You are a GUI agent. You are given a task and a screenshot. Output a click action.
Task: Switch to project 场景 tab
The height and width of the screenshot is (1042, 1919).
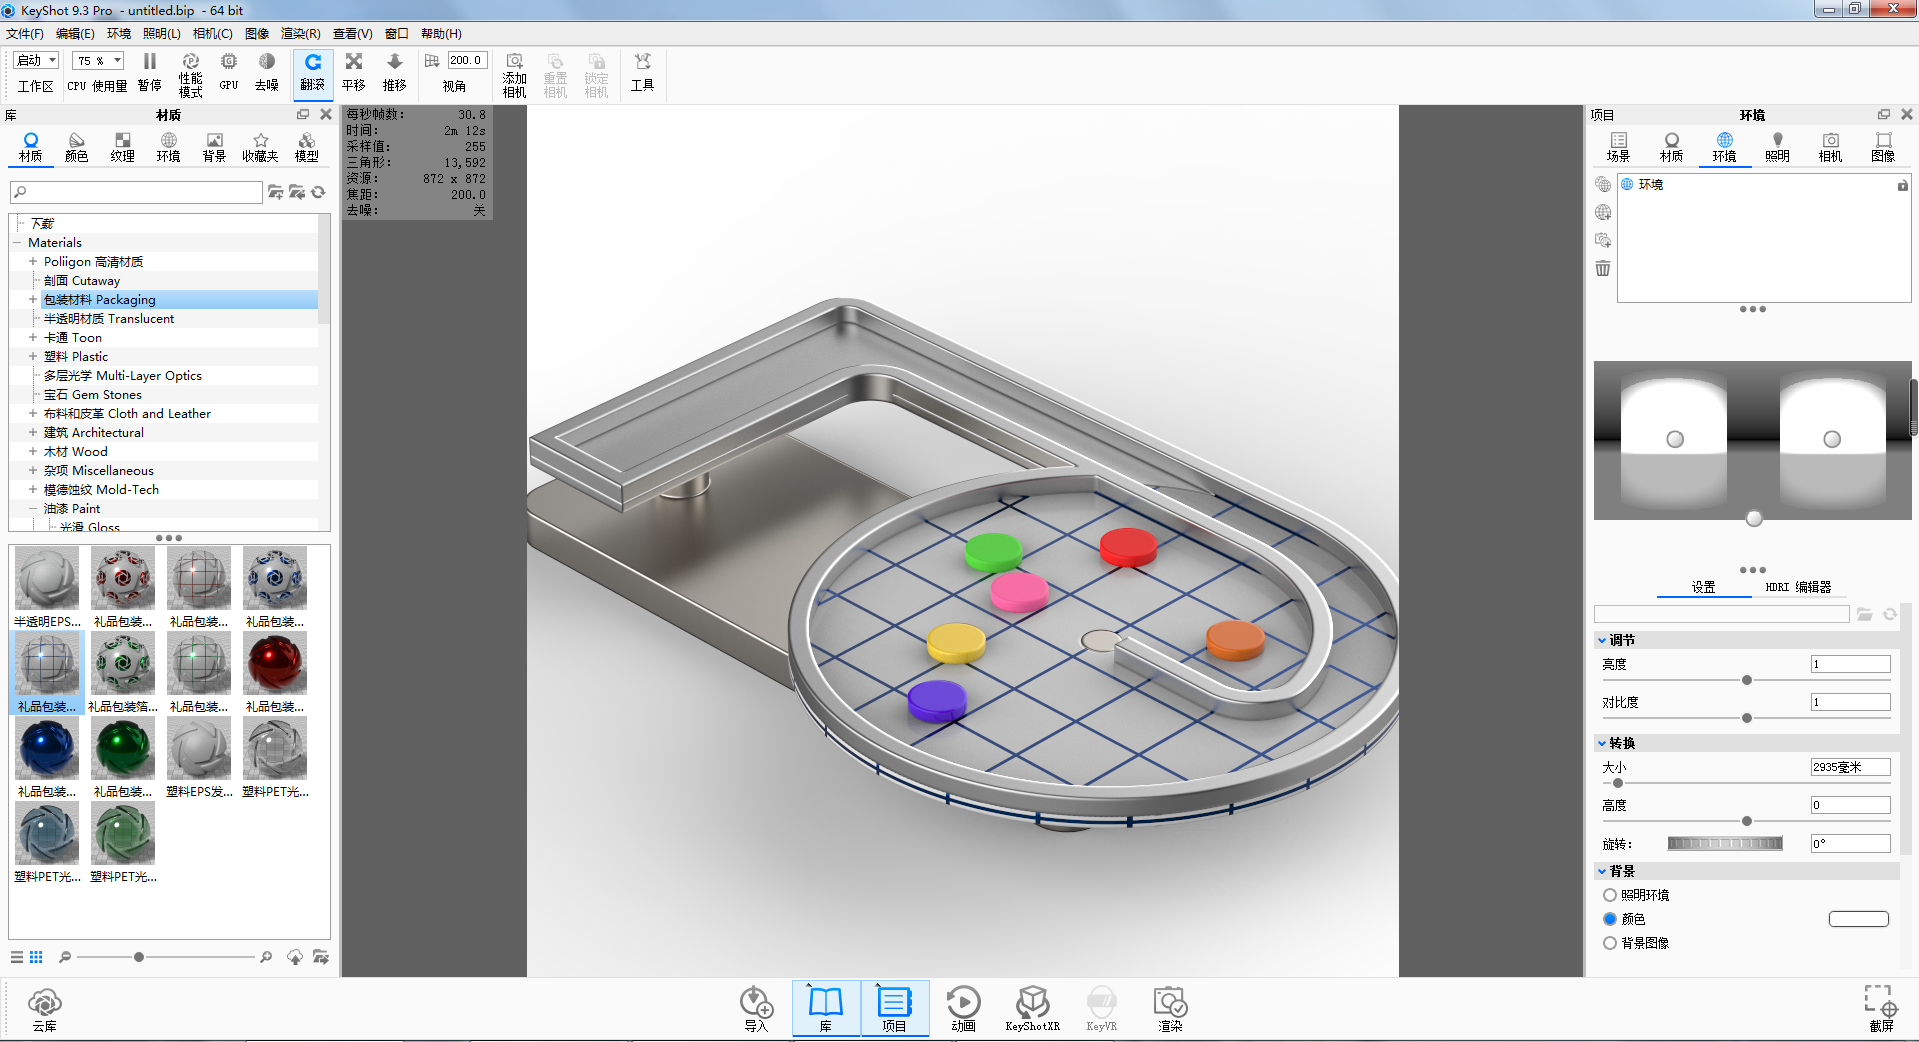pyautogui.click(x=1618, y=148)
